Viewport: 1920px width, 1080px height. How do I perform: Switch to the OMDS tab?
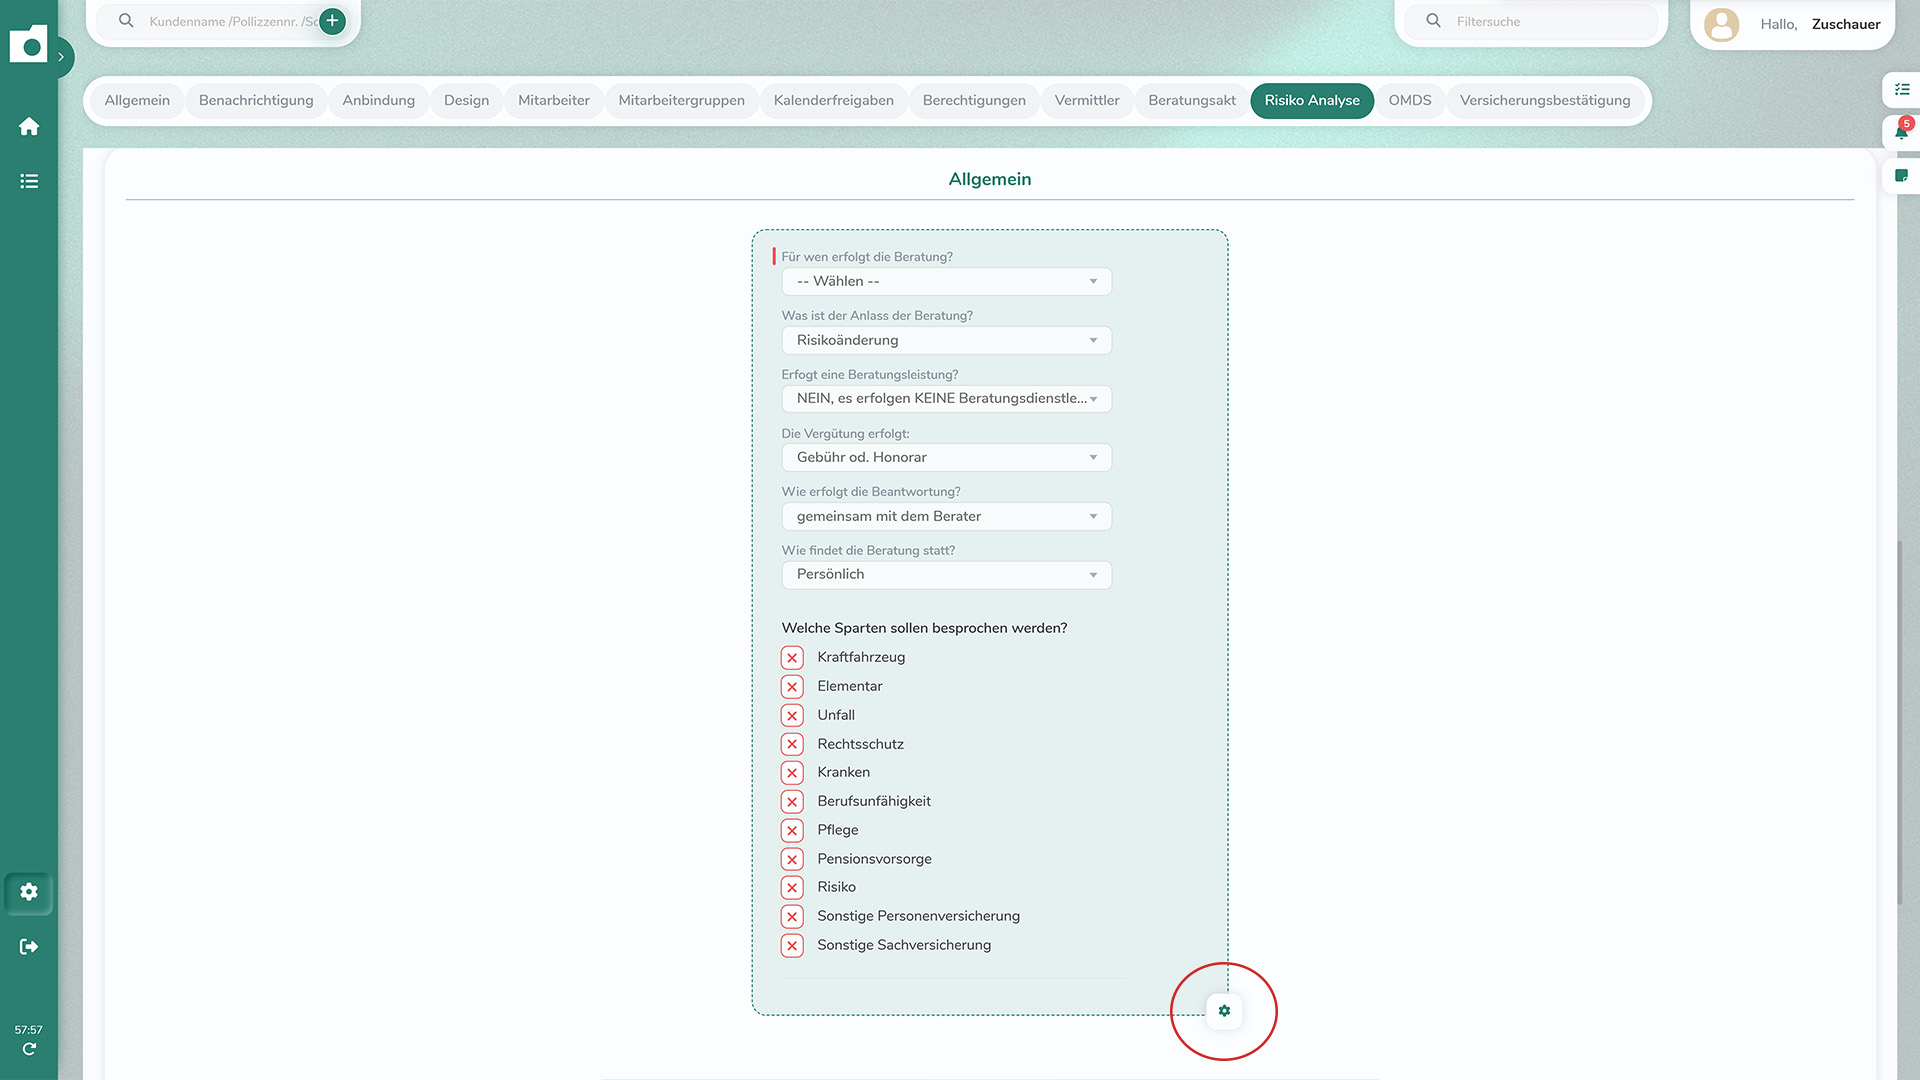point(1409,100)
